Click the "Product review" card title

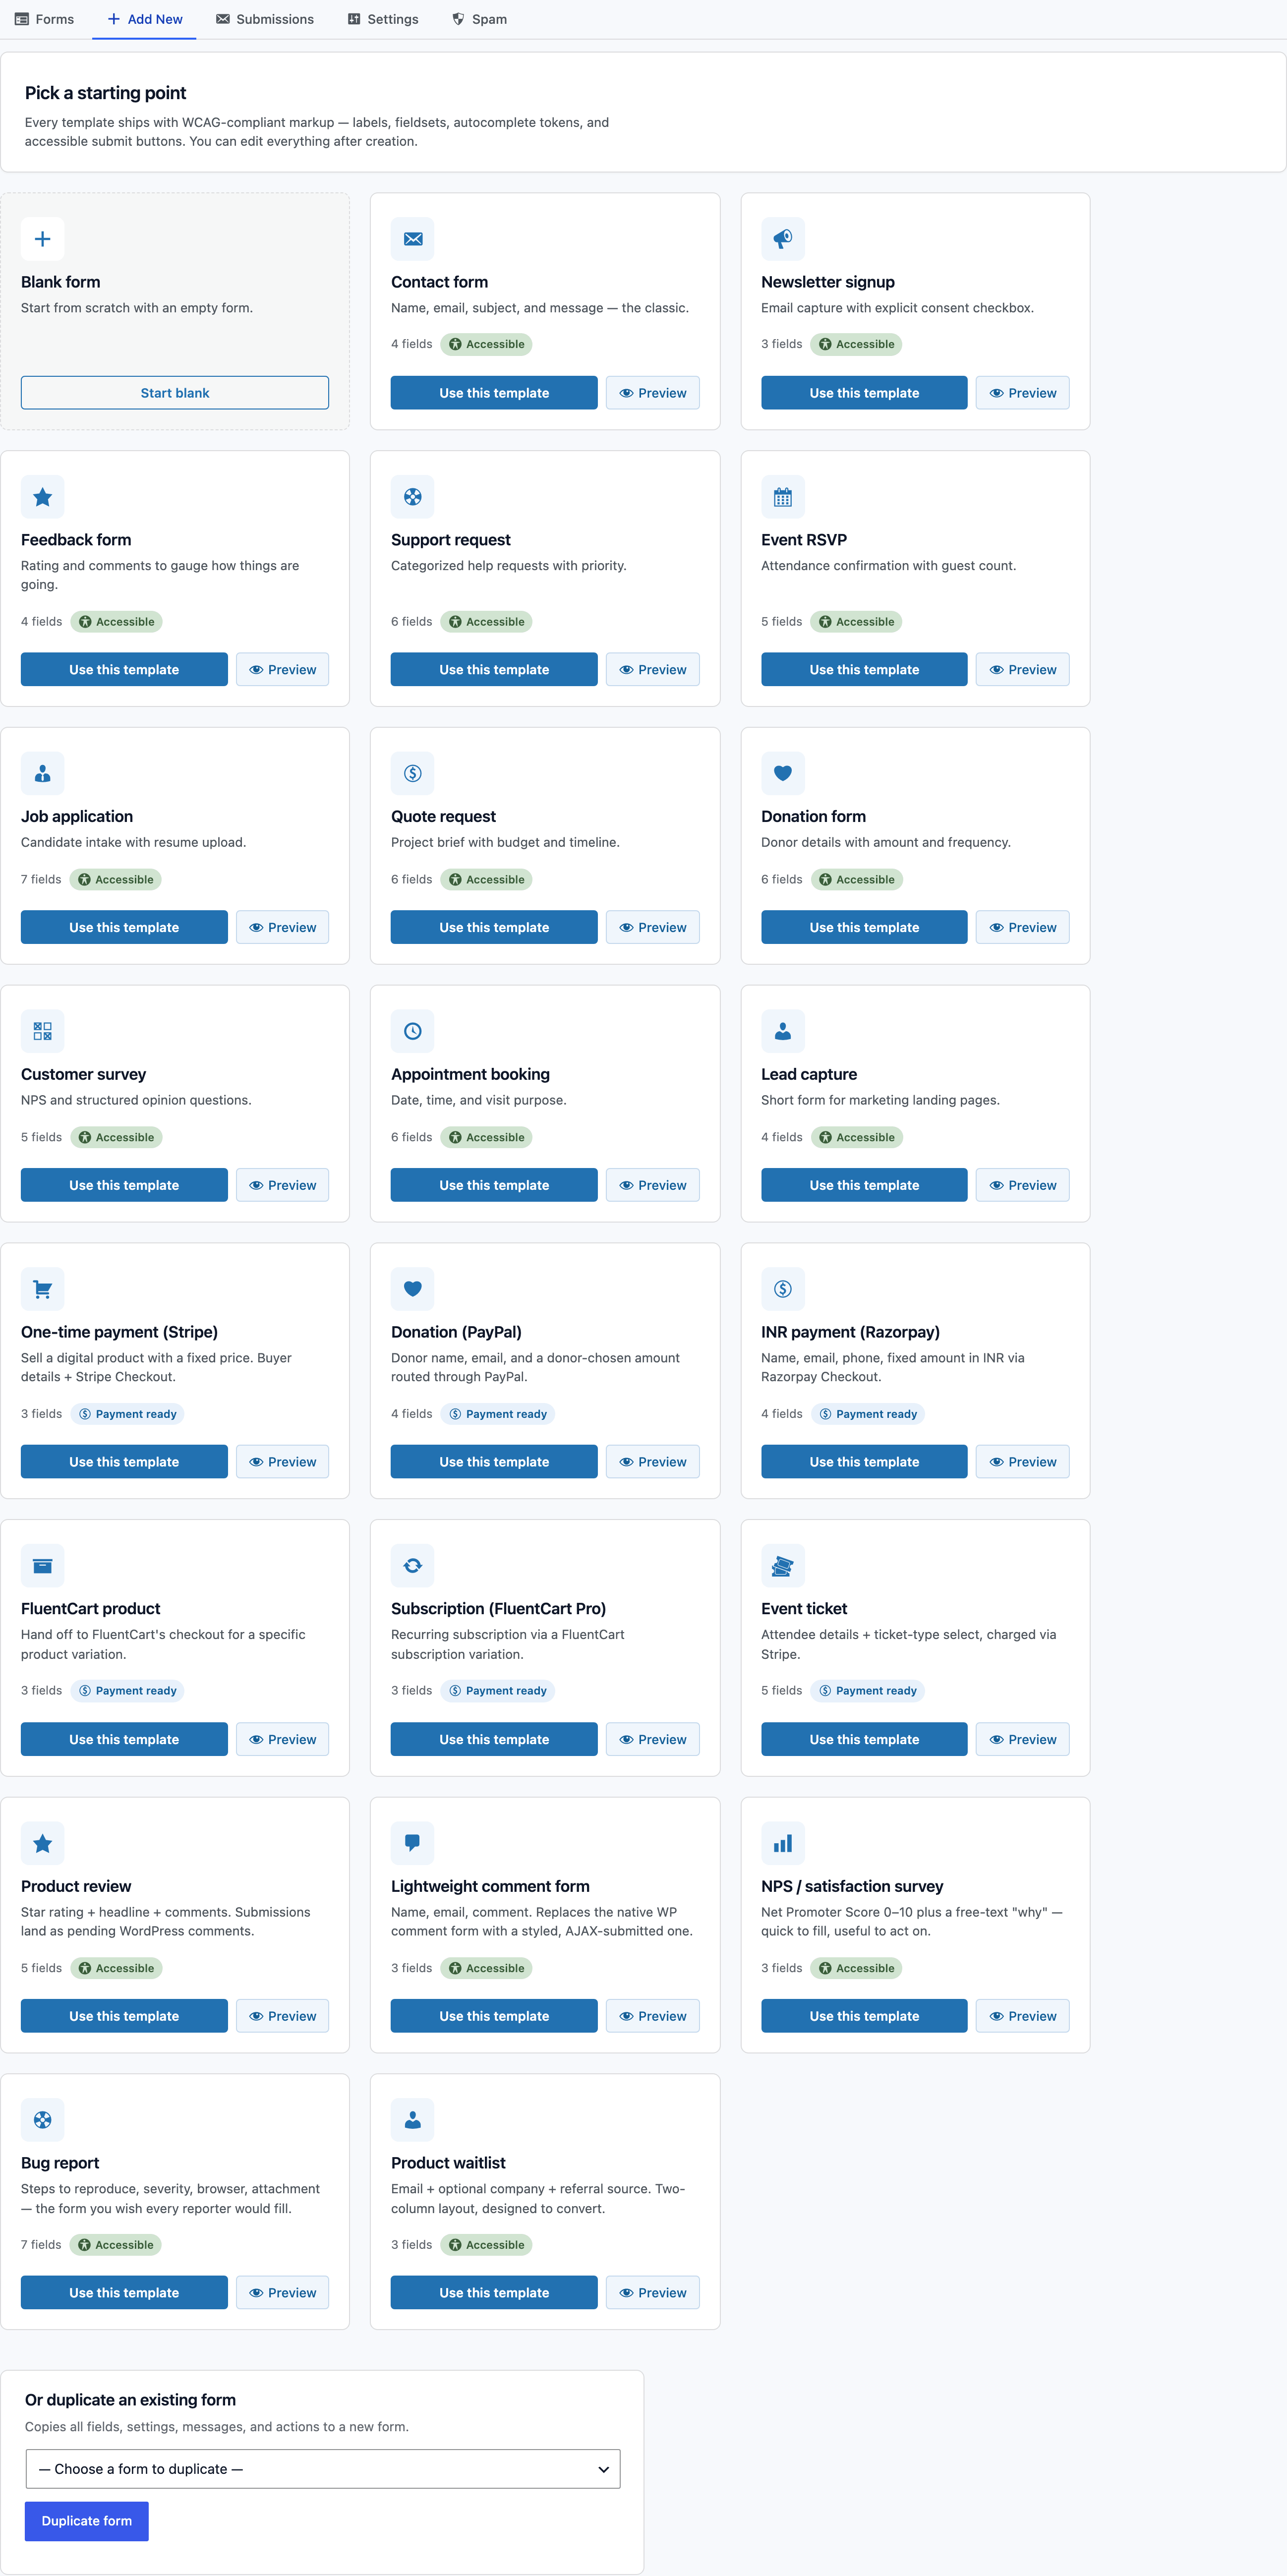point(76,1886)
